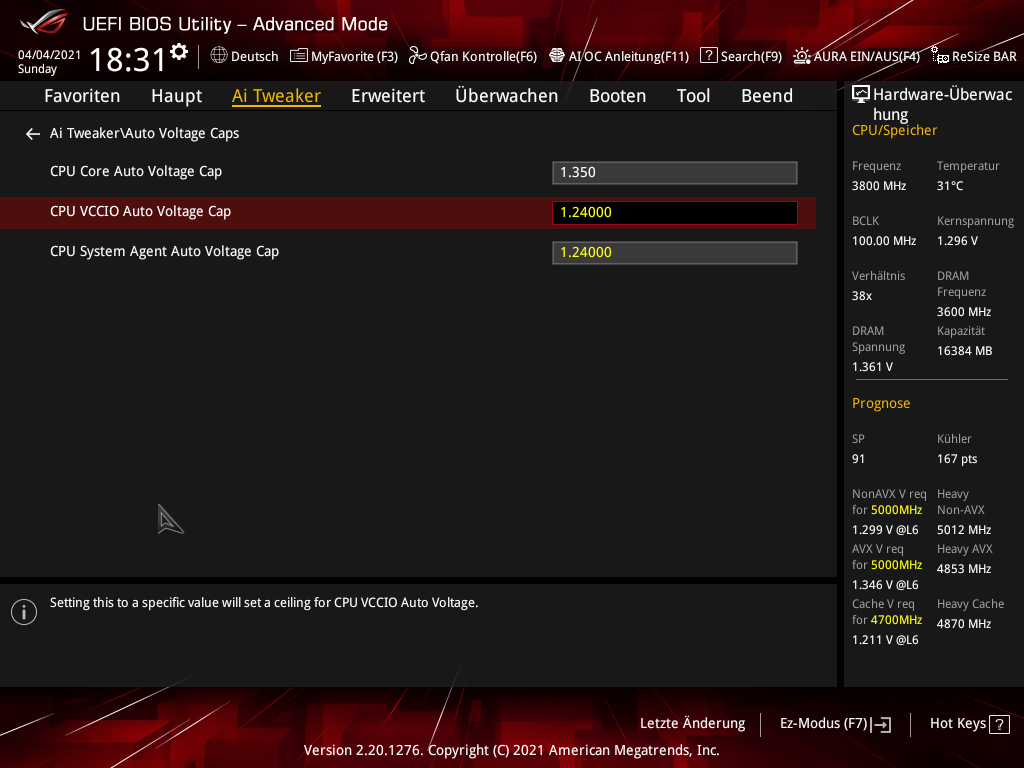Click the yellow 4700MHz cache frequency

896,620
